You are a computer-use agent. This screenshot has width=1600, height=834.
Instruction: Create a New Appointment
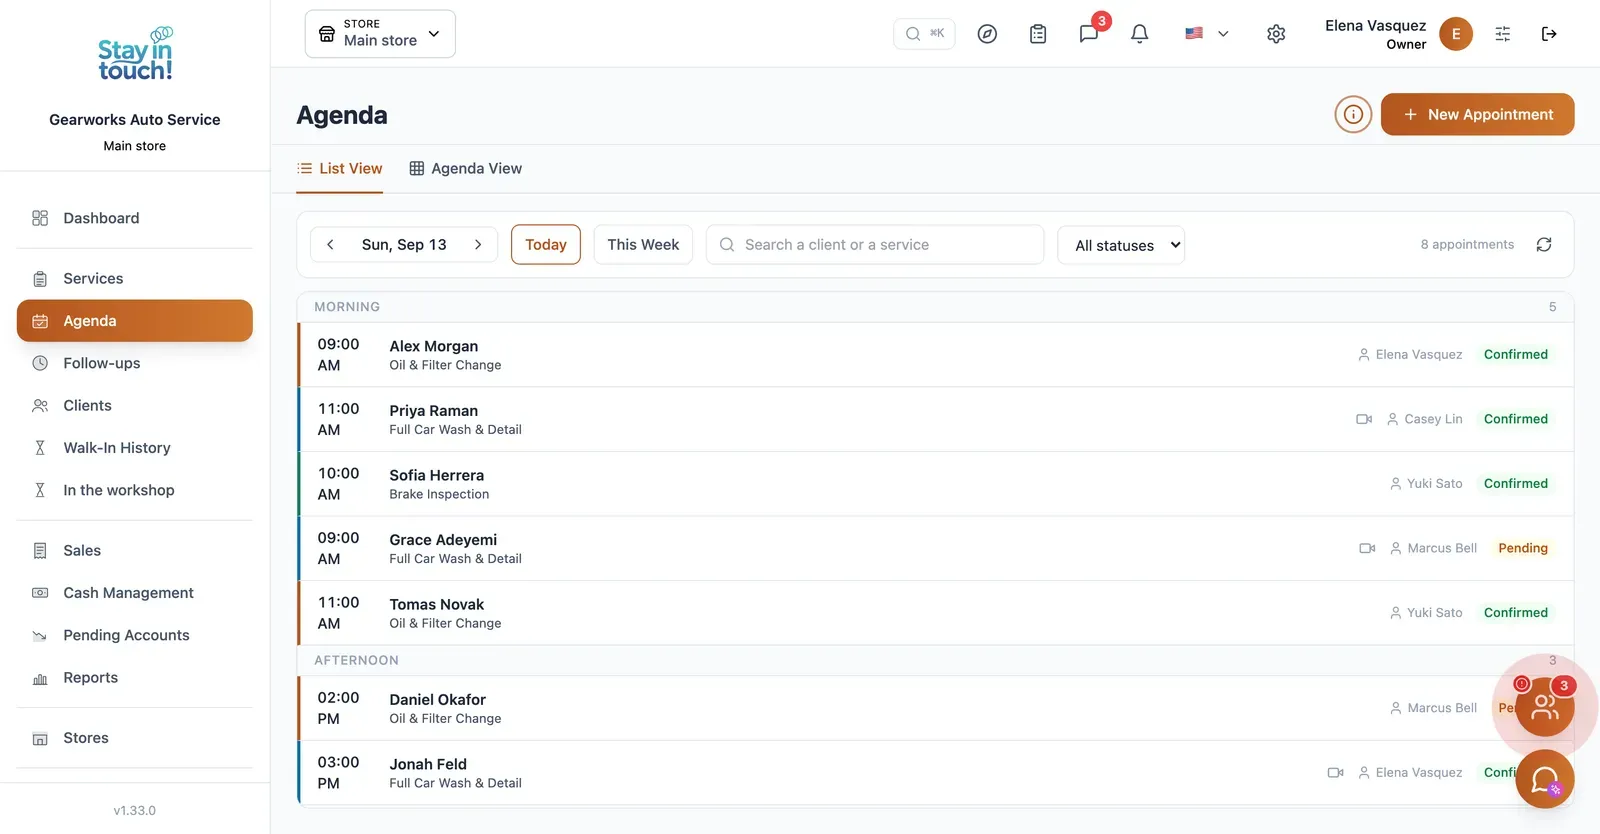[x=1478, y=115]
